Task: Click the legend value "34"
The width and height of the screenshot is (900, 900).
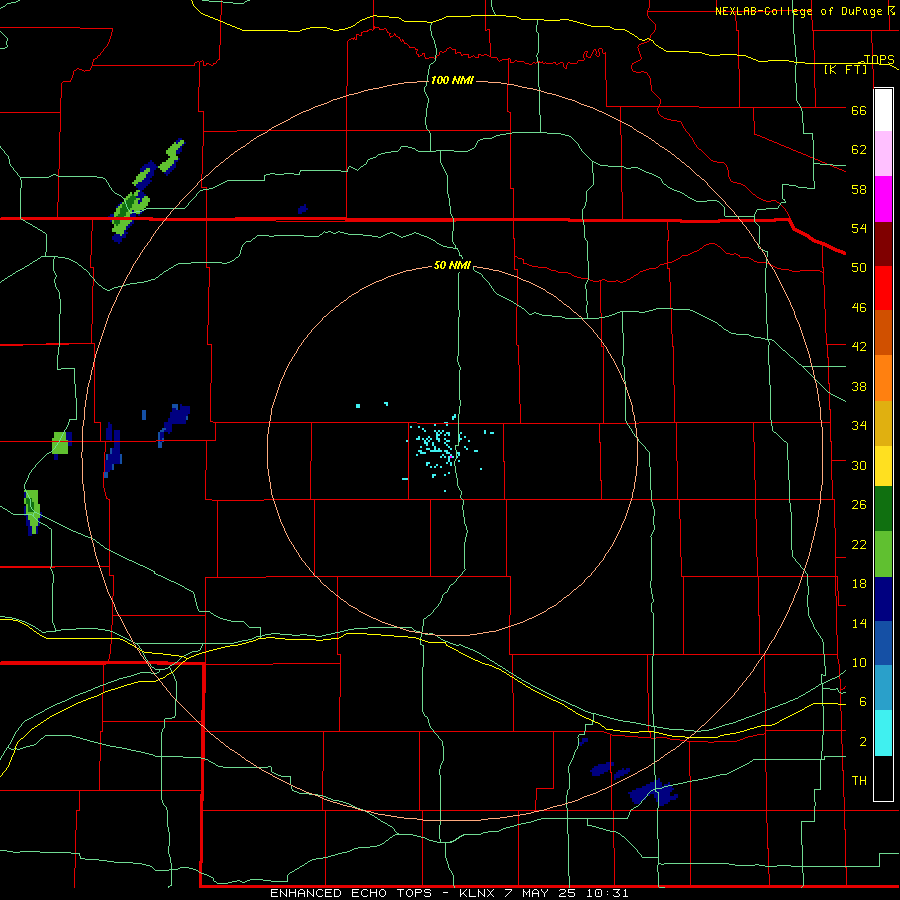Action: [x=859, y=426]
